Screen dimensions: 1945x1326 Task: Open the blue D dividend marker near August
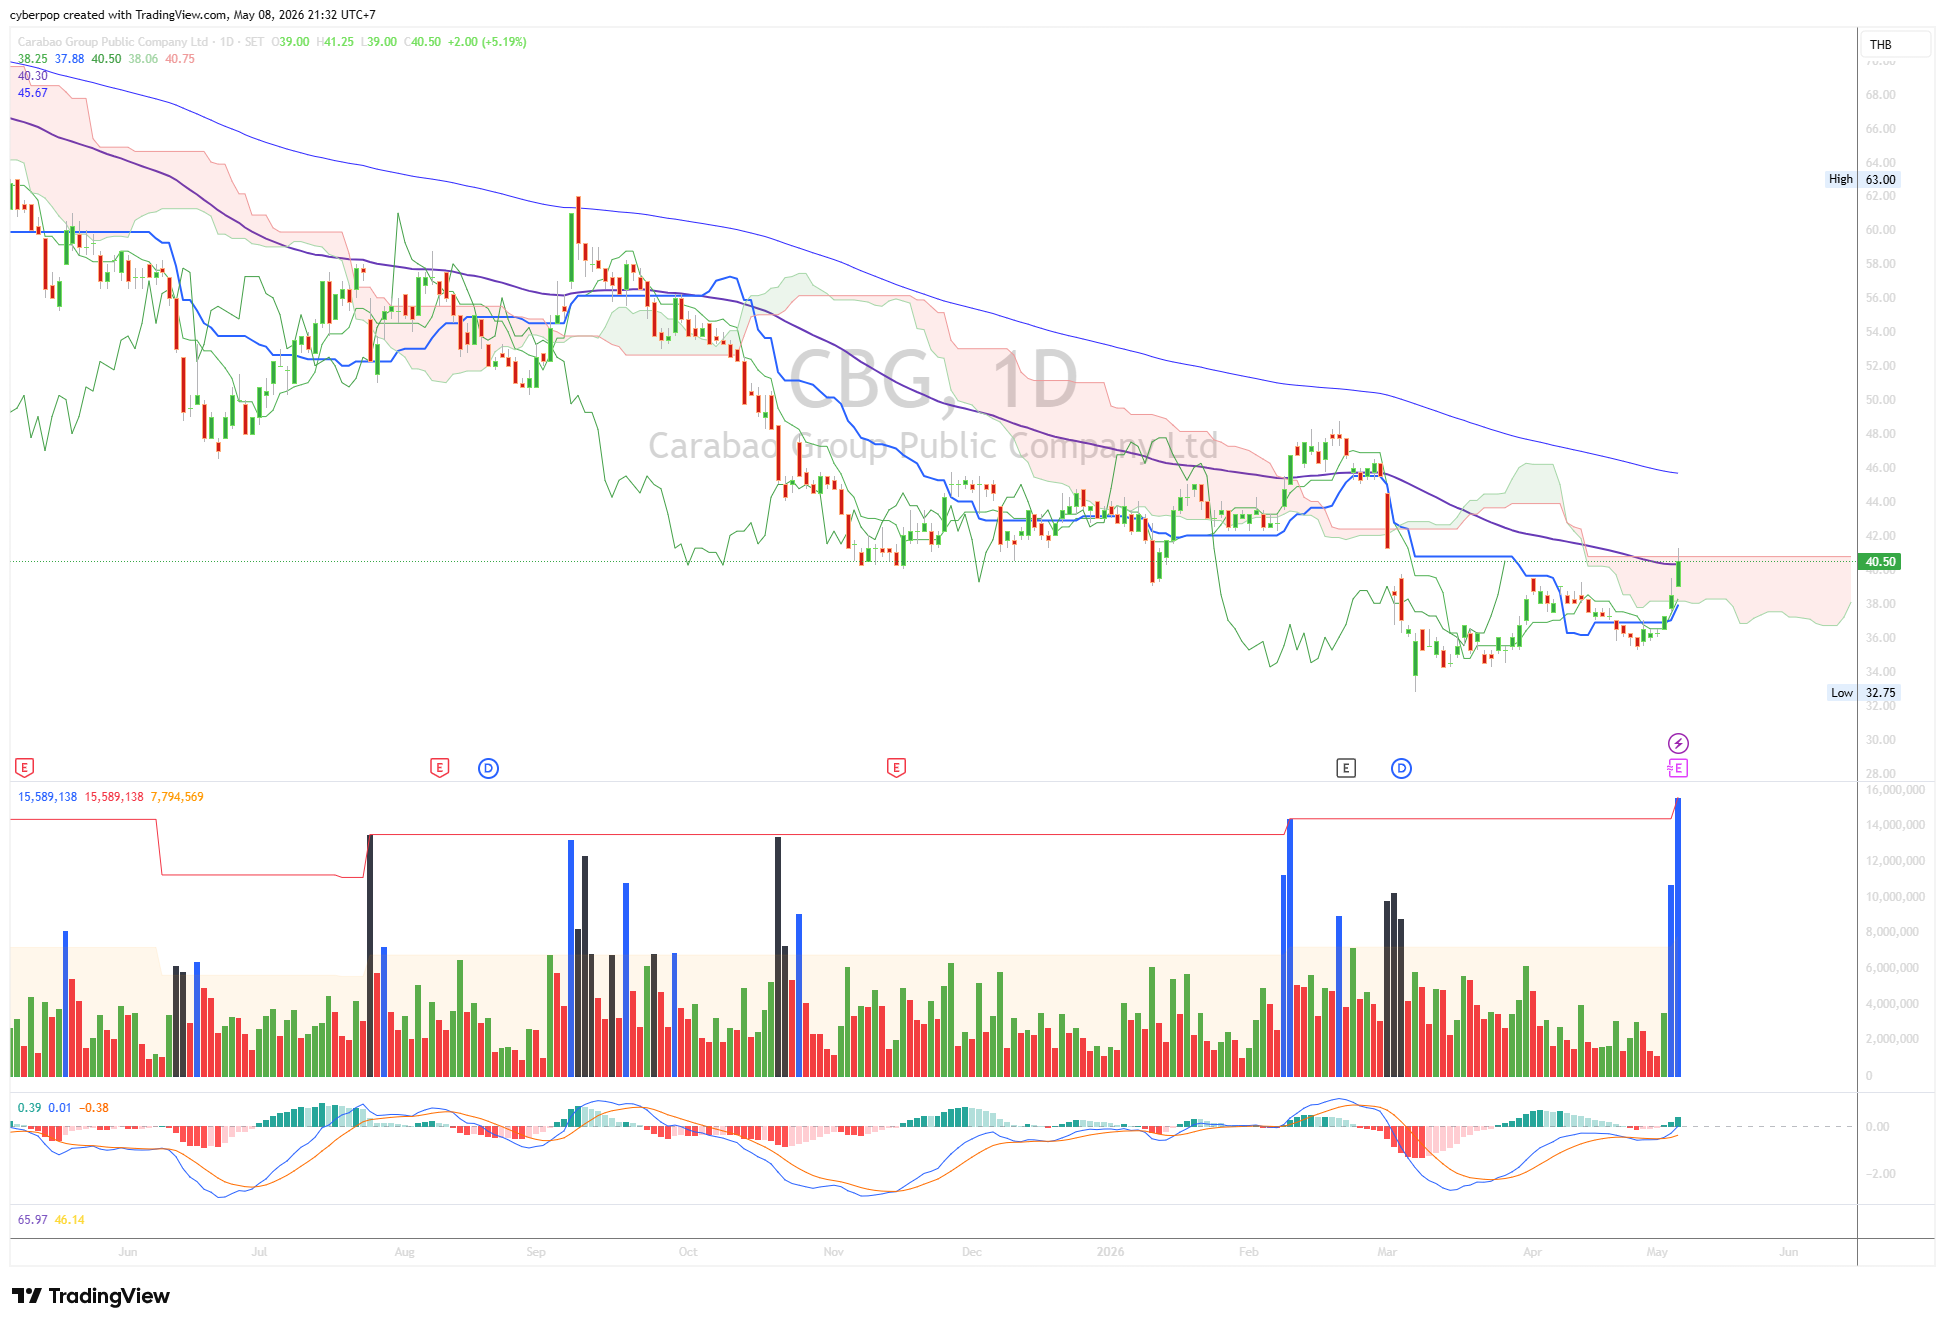tap(488, 768)
